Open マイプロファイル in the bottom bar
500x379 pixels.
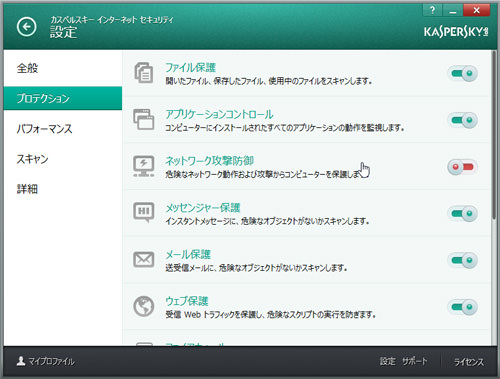46,361
